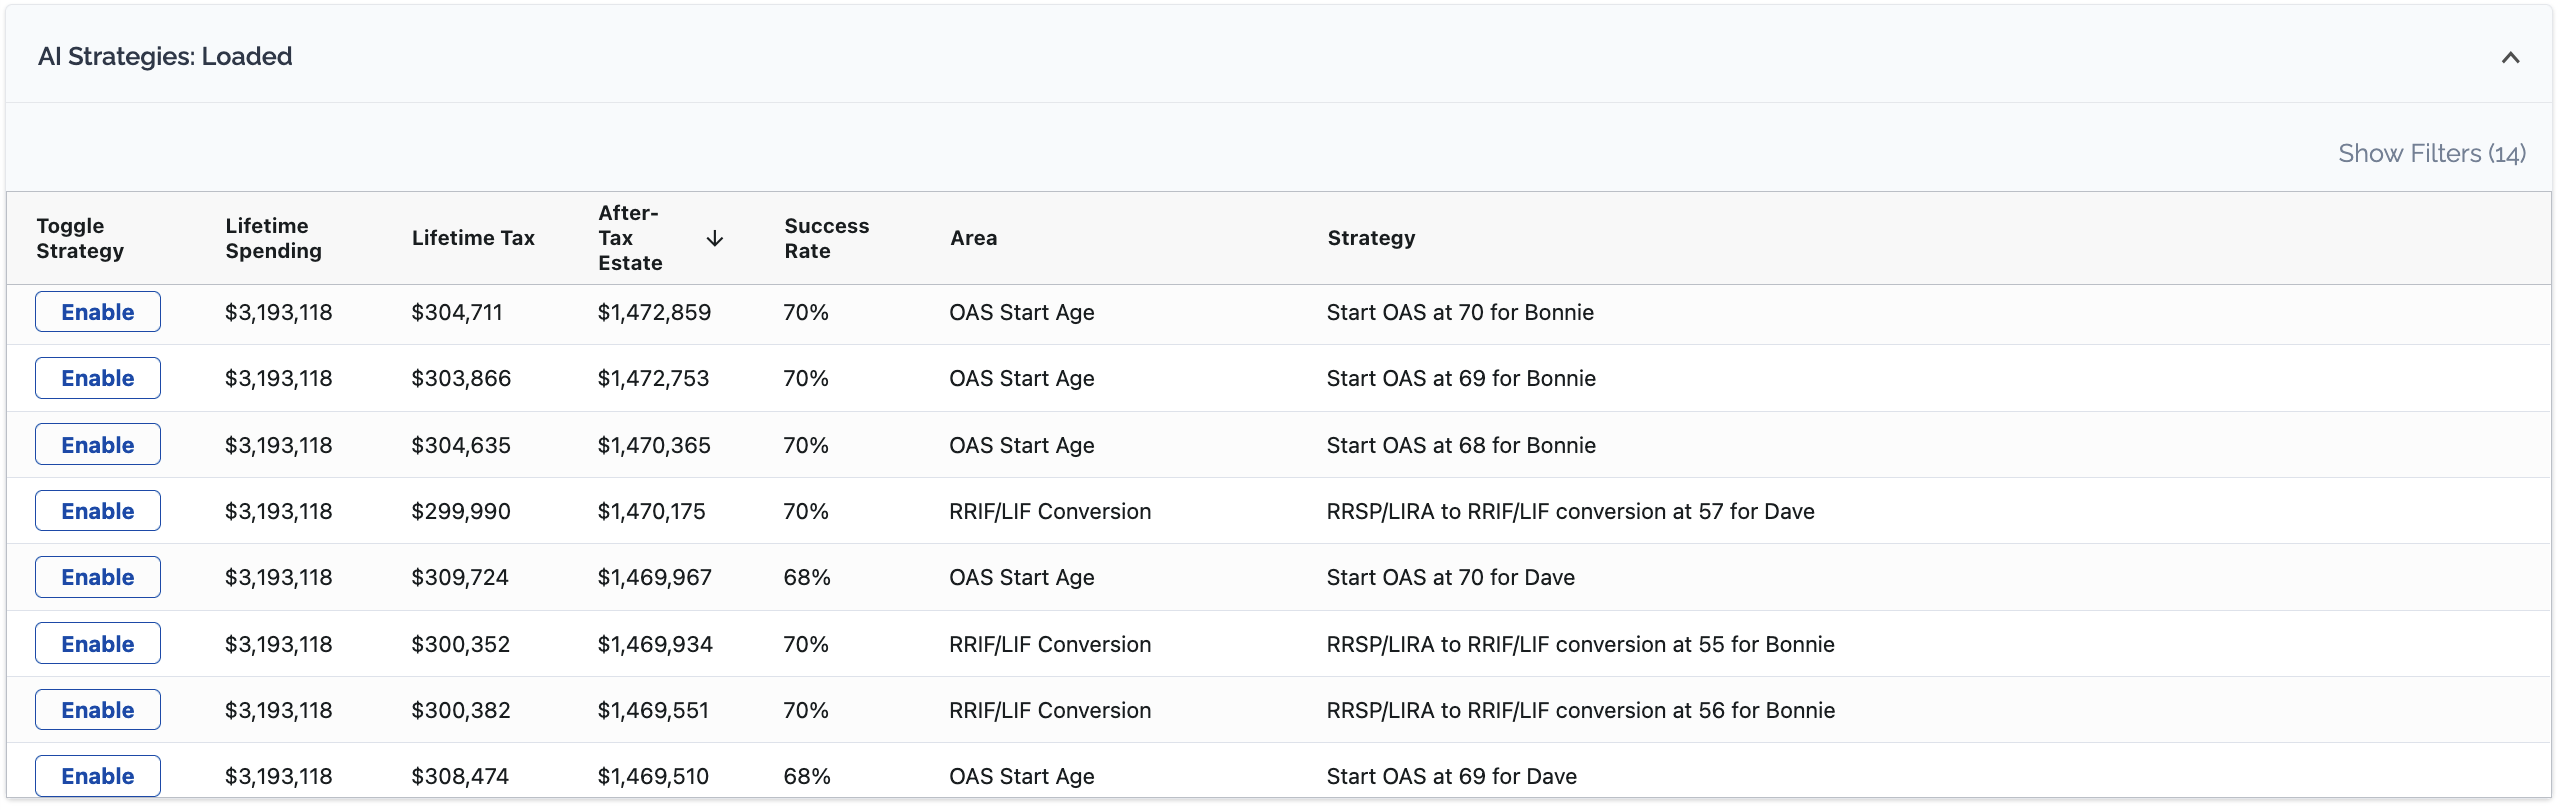
Task: Sort by Lifetime Spending column header
Action: (273, 238)
